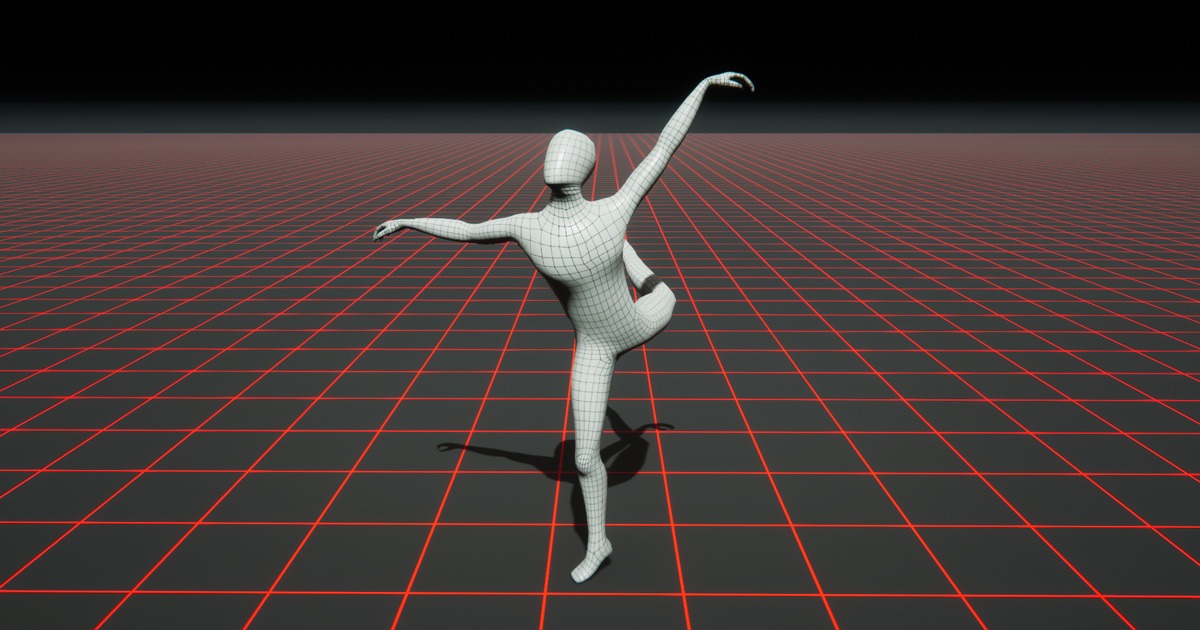
Task: Select the mannequin's head in the viewport
Action: click(x=570, y=160)
